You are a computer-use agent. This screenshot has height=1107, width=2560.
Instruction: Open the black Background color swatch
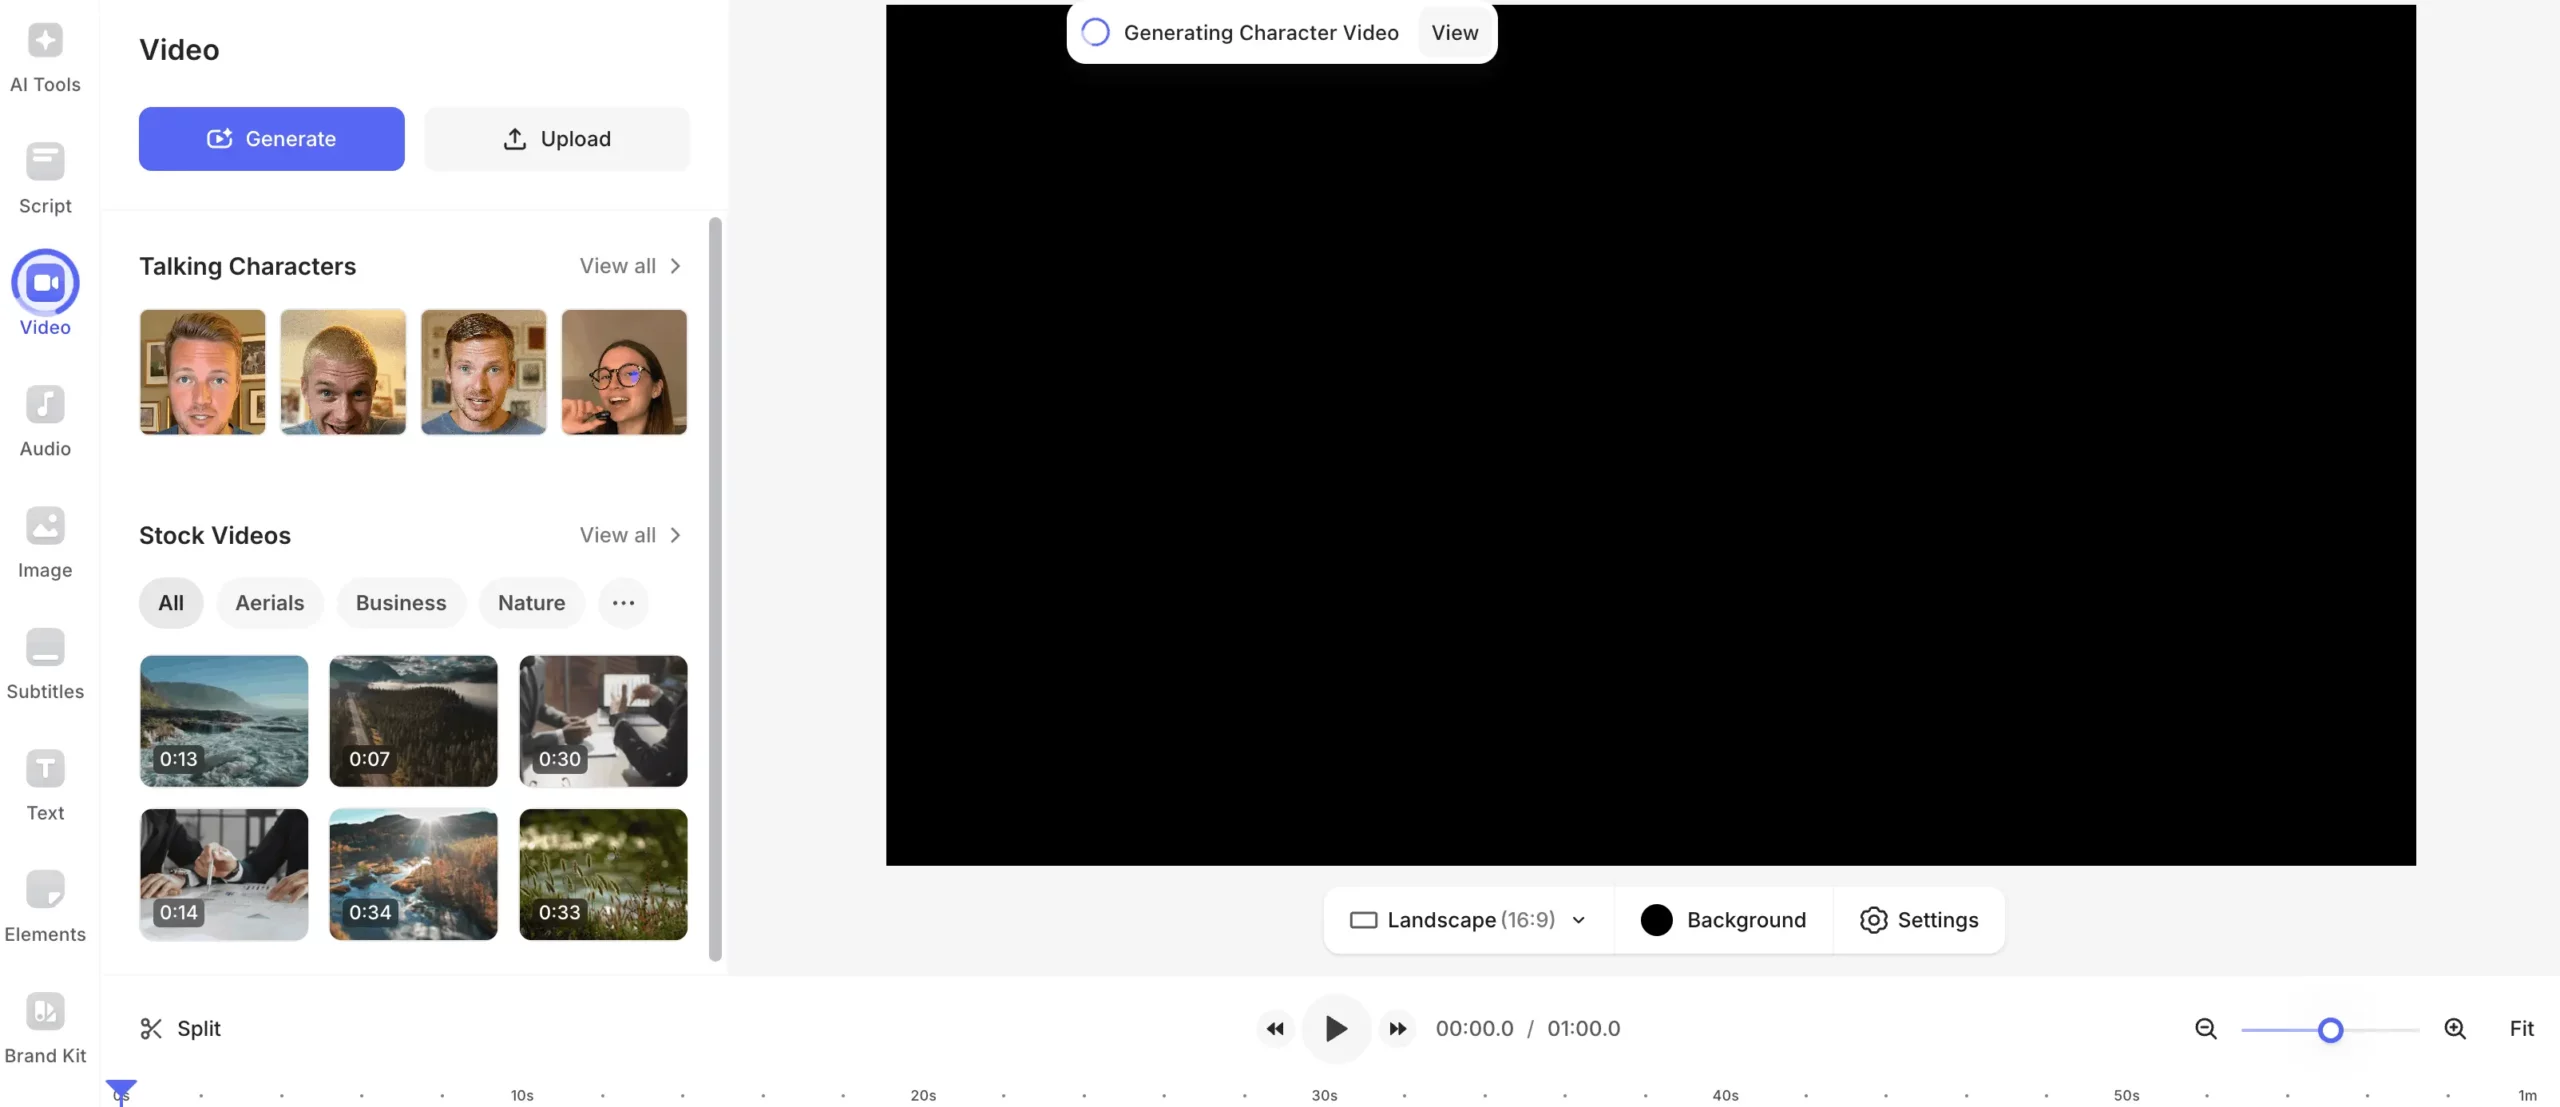tap(1656, 920)
